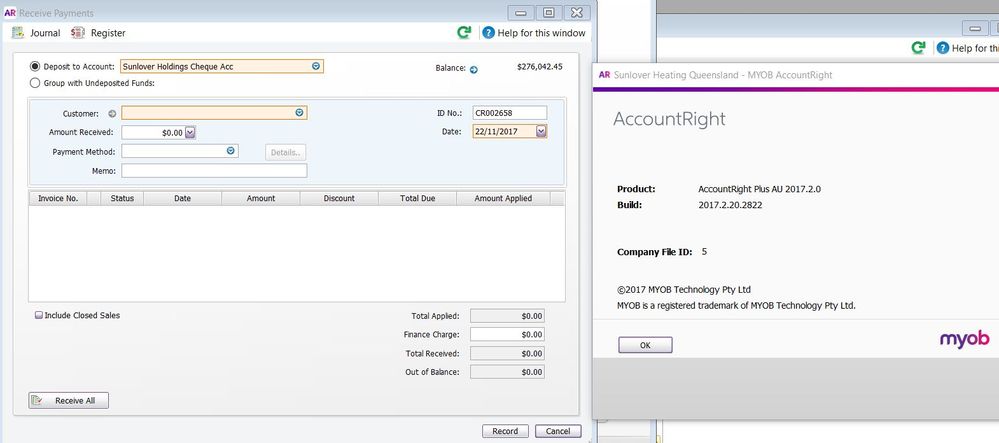
Task: Open Help for this window
Action: pos(489,33)
